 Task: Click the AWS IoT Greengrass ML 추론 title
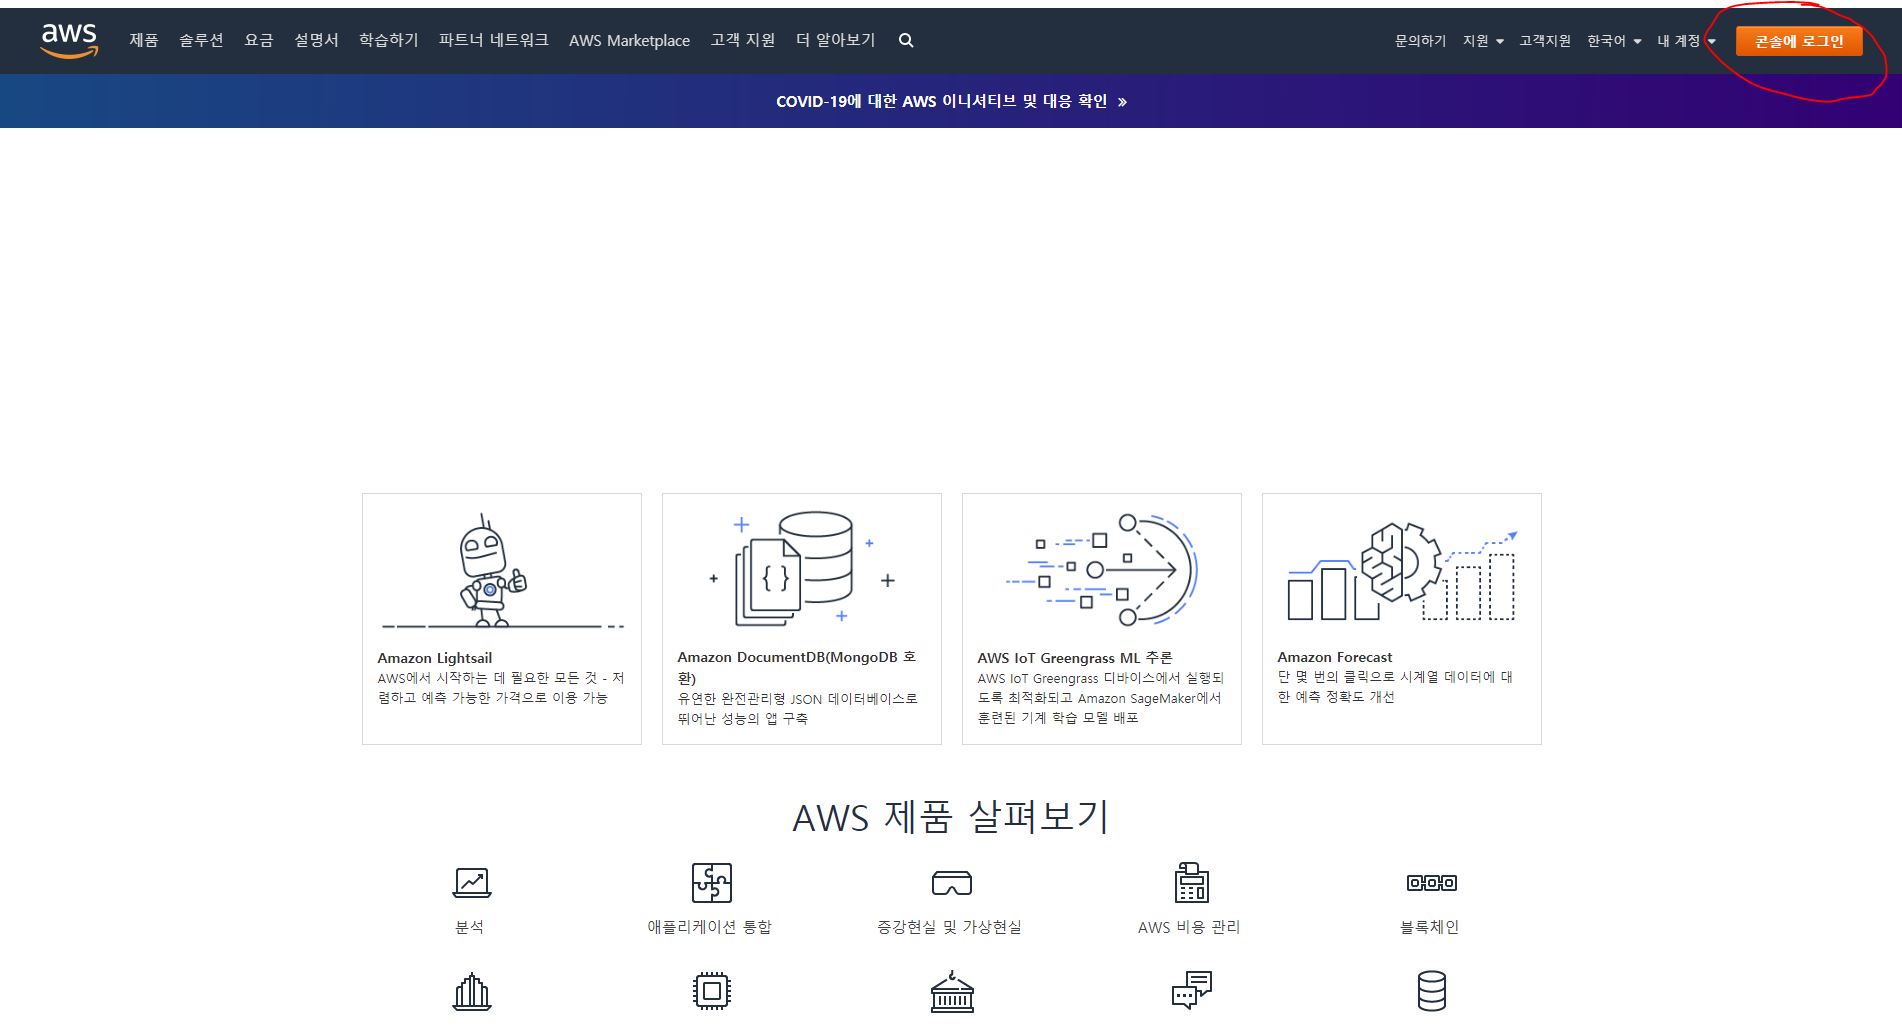pos(1075,658)
